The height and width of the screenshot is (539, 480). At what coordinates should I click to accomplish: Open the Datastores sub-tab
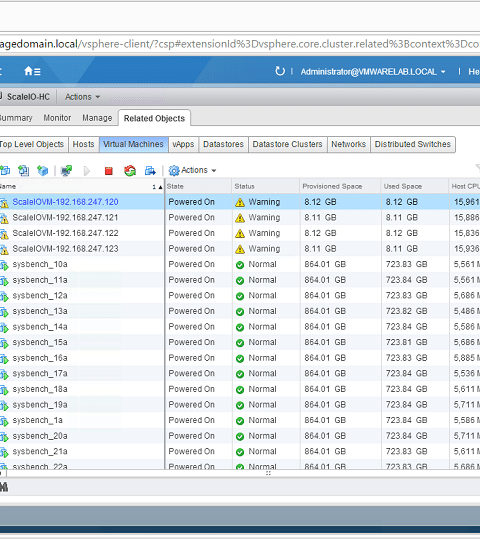click(x=223, y=144)
